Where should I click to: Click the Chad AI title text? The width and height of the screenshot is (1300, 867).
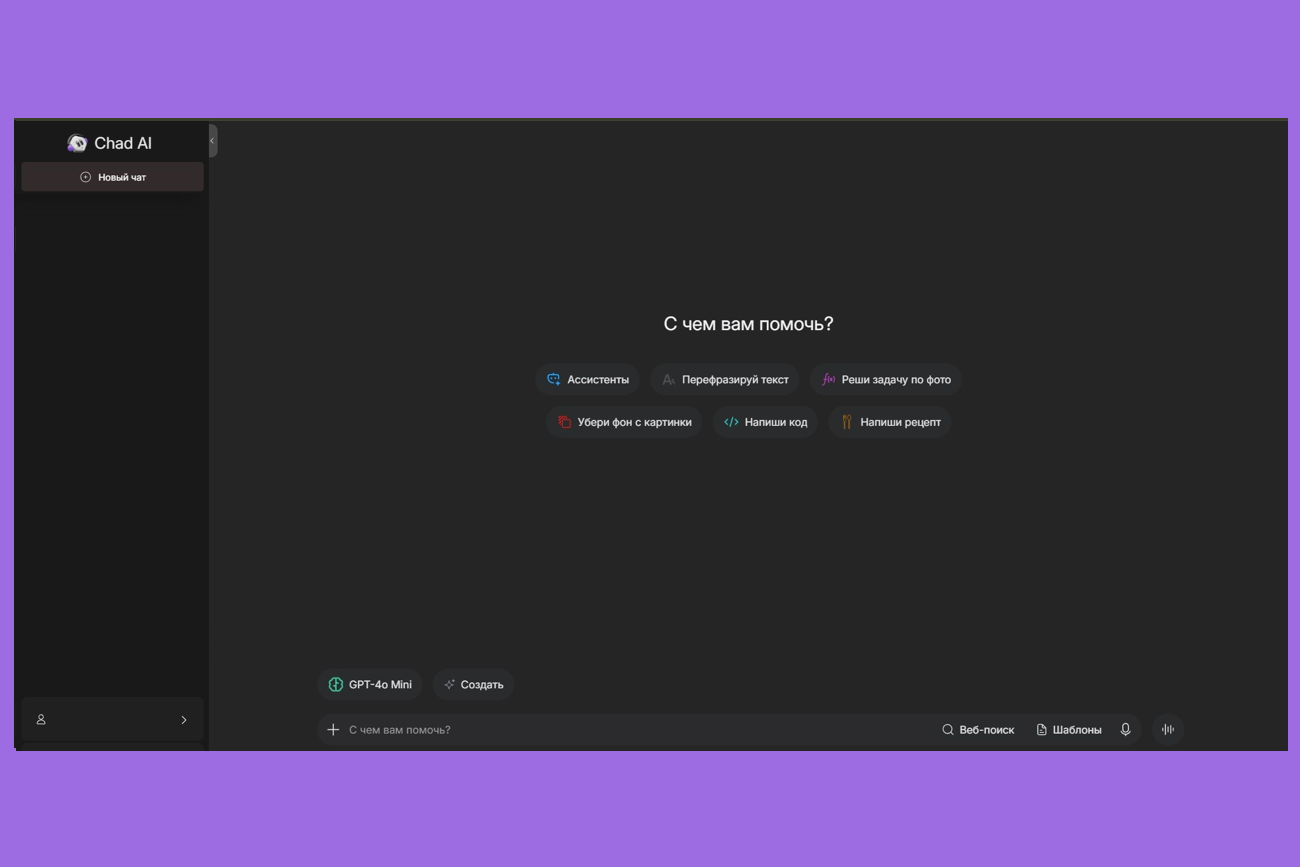click(123, 143)
